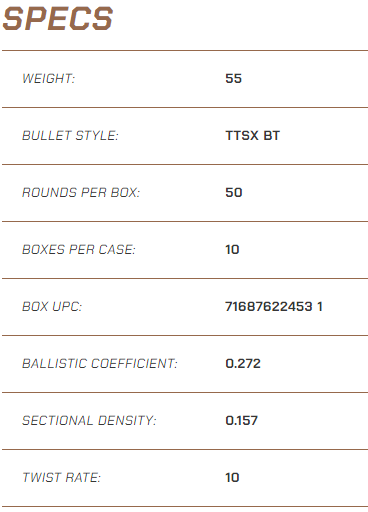Click the TTSX BT bullet style value

[x=252, y=136]
